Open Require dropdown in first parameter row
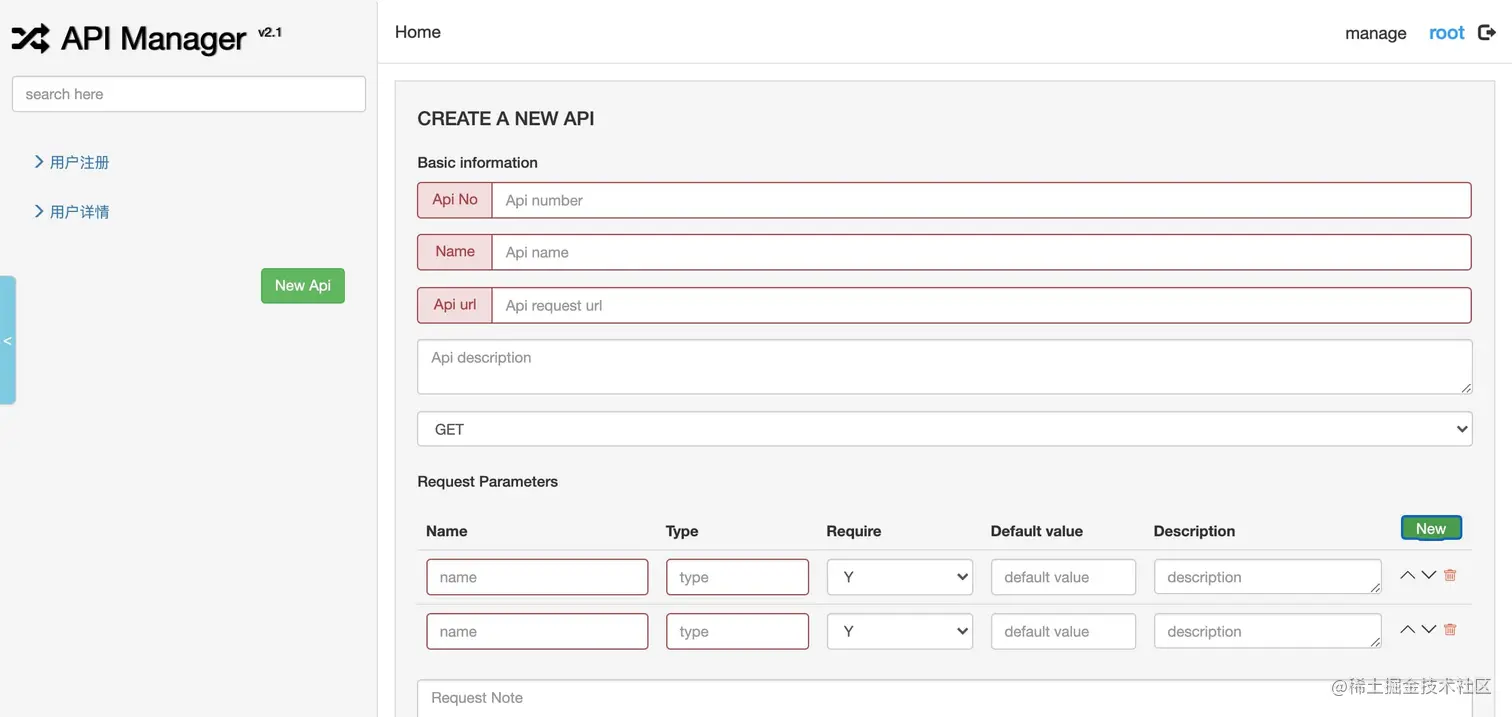The image size is (1512, 717). tap(899, 577)
